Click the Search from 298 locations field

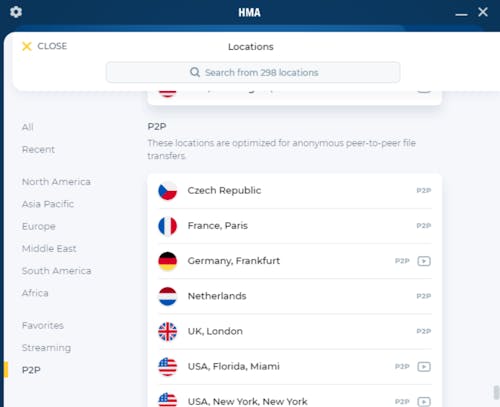pyautogui.click(x=253, y=72)
